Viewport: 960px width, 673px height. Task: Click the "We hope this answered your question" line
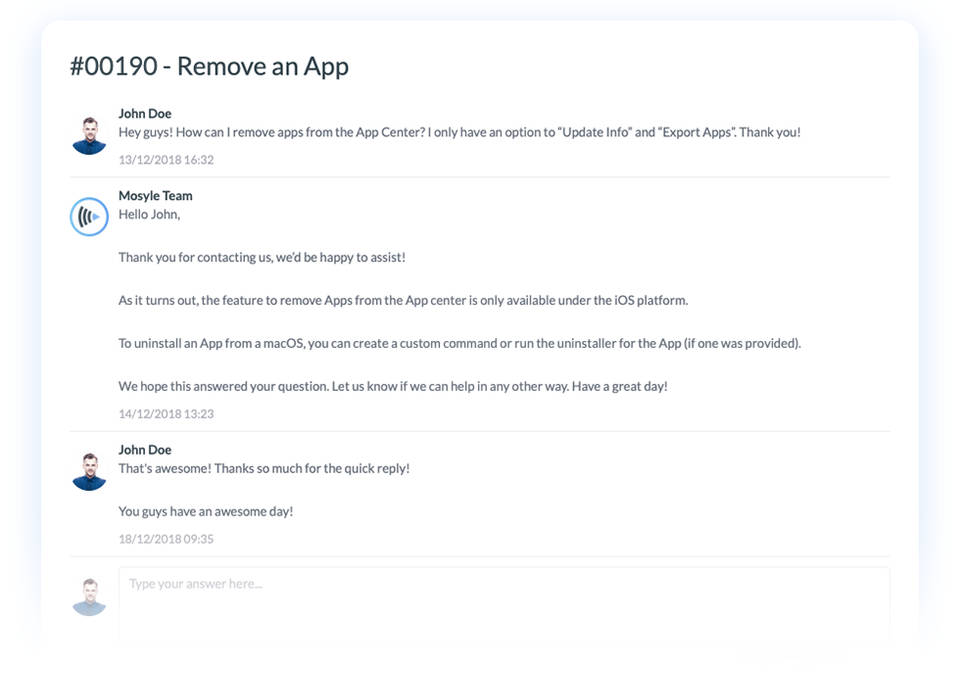(392, 386)
